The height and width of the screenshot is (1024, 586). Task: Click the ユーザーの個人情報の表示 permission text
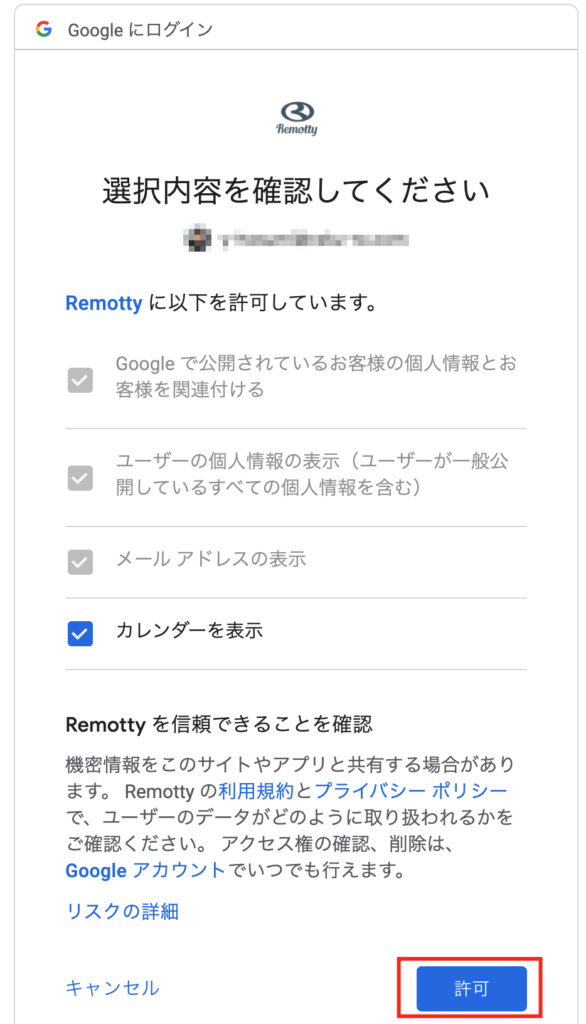click(312, 474)
